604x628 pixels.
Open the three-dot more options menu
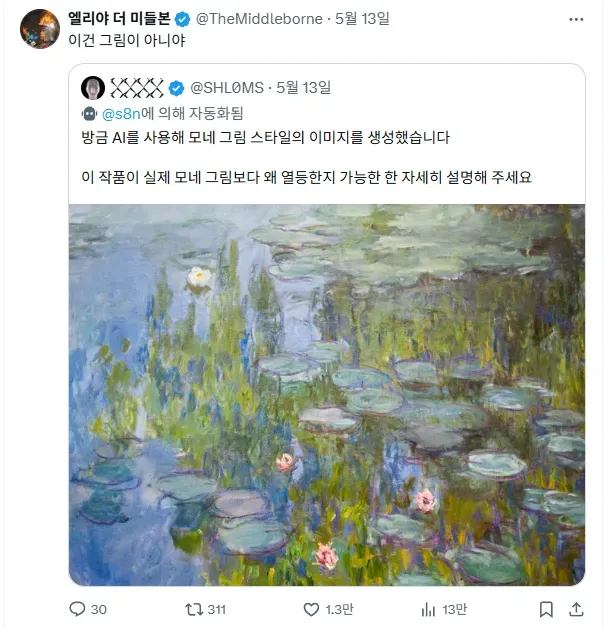pyautogui.click(x=576, y=19)
